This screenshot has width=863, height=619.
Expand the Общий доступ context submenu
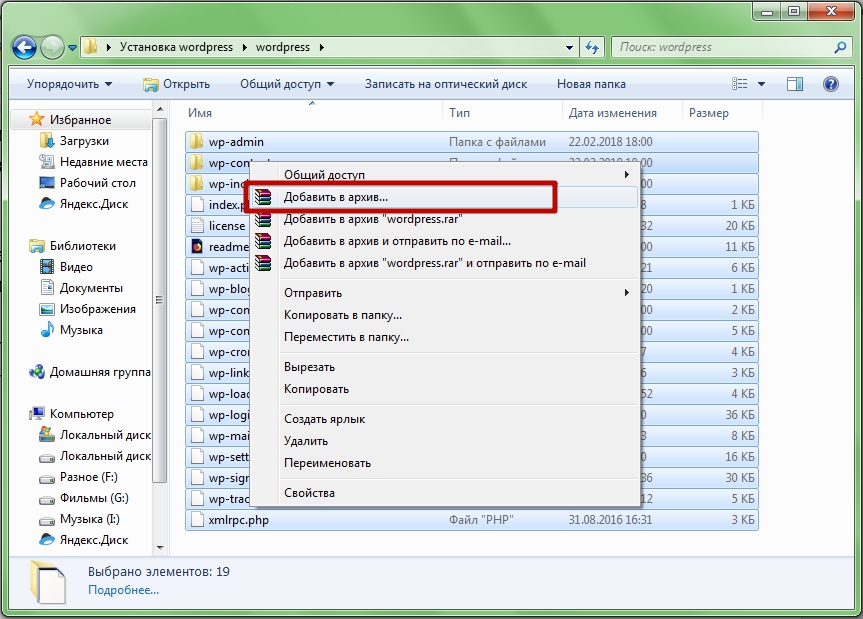pyautogui.click(x=444, y=175)
